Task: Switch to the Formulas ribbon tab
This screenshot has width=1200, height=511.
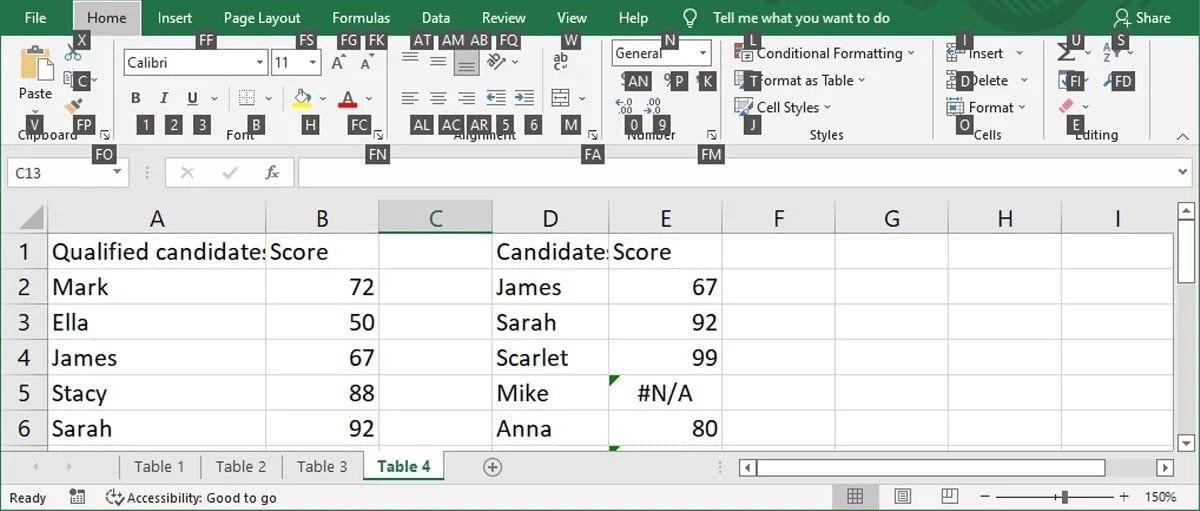Action: 361,18
